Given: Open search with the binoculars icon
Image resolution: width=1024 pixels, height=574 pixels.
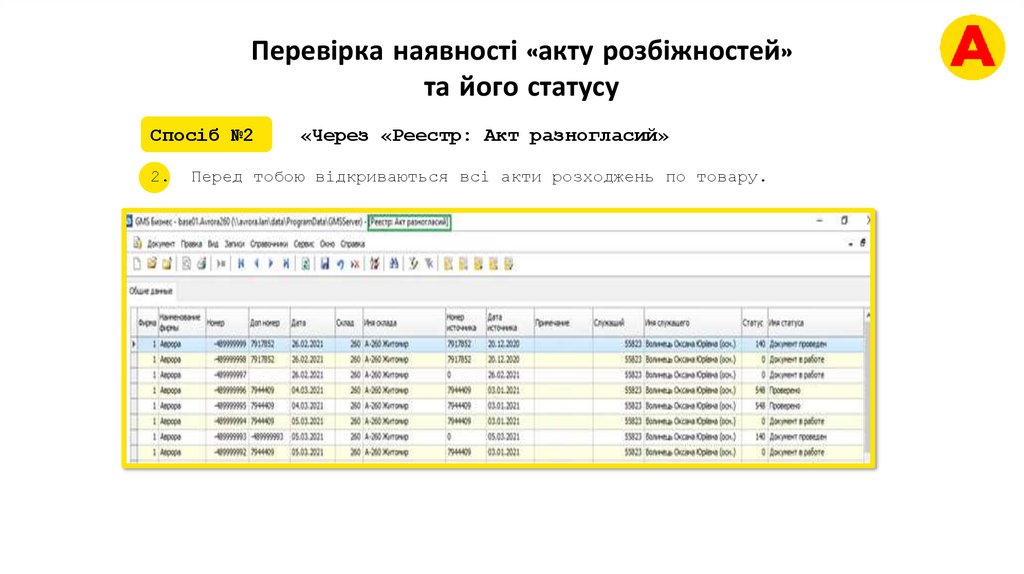Looking at the screenshot, I should point(394,264).
